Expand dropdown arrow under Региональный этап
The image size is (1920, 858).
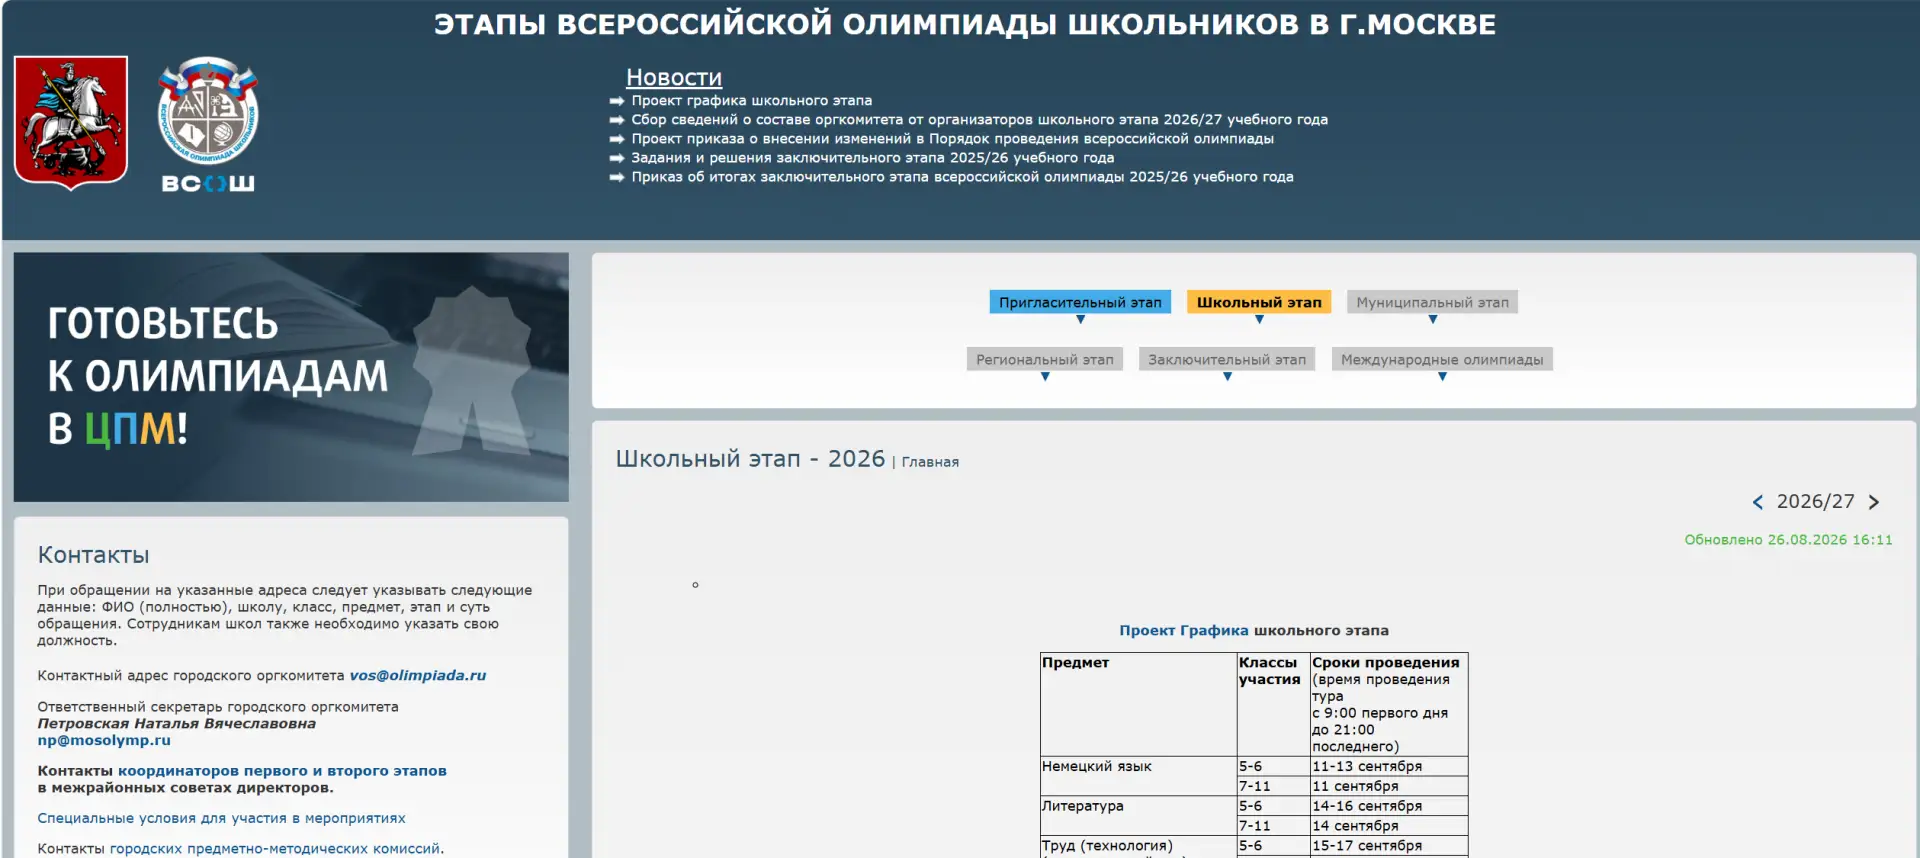pyautogui.click(x=1045, y=377)
